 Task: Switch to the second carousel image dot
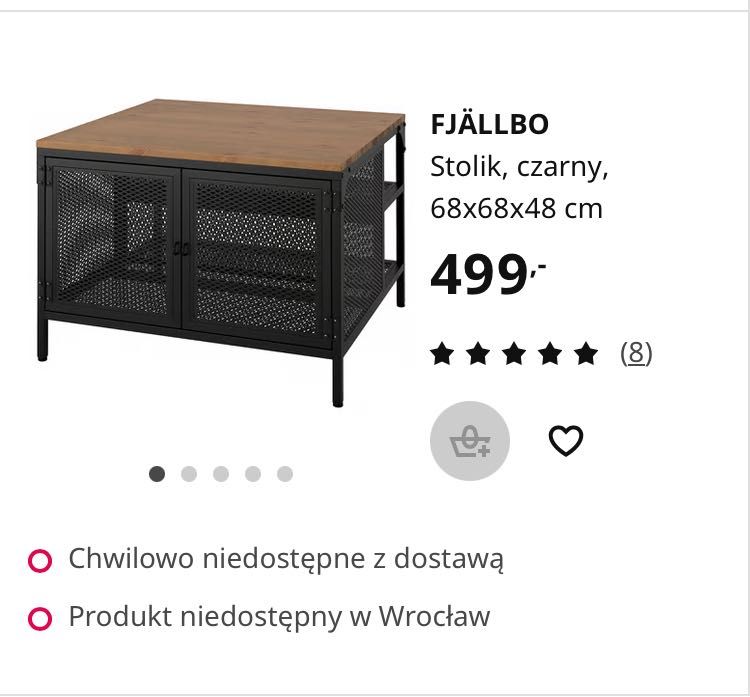coord(189,474)
